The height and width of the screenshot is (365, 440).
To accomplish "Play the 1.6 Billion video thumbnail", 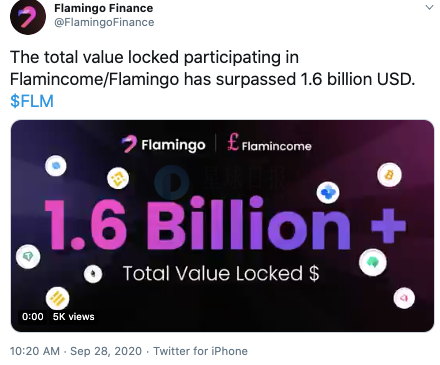I will click(222, 226).
